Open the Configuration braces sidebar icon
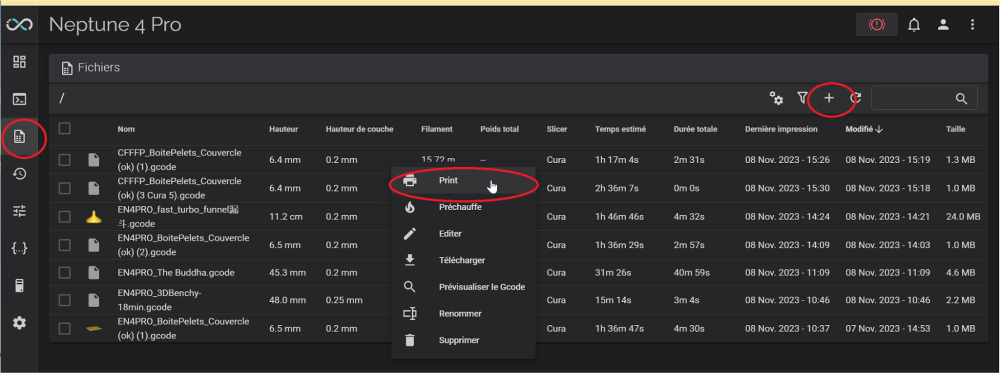Image resolution: width=1000 pixels, height=373 pixels. coord(20,248)
